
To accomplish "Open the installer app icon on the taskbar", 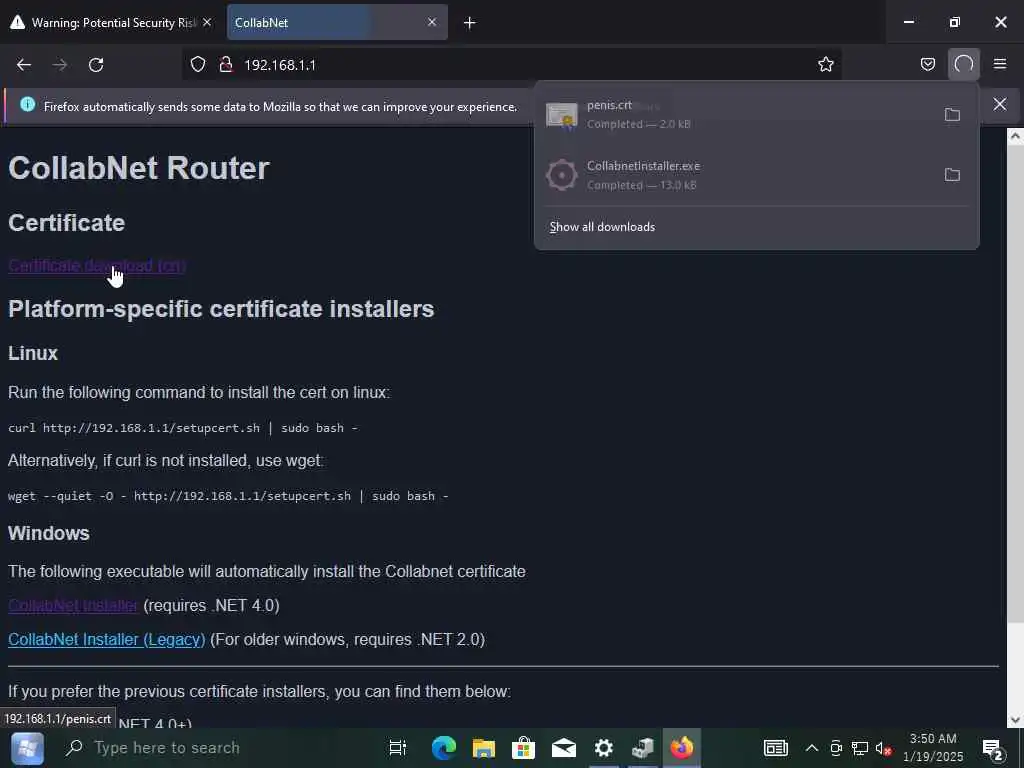I will coord(643,748).
